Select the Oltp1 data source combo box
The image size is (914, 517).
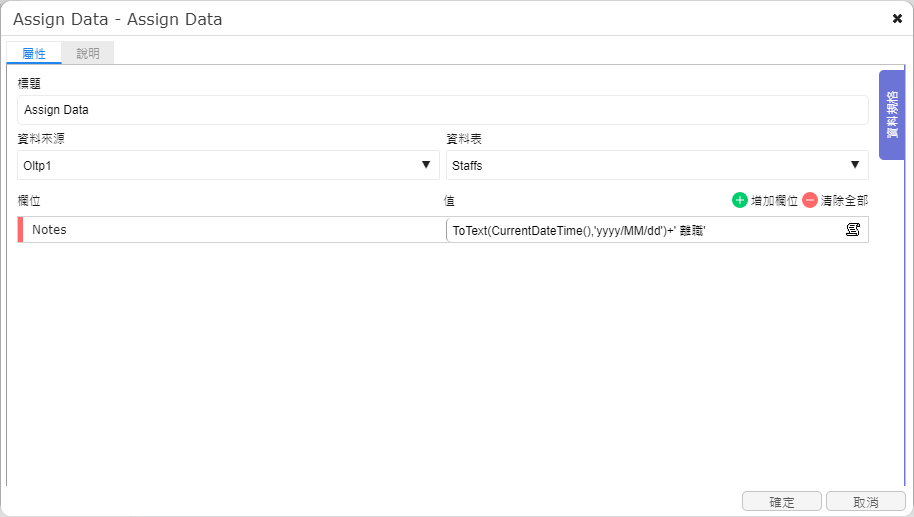tap(228, 165)
